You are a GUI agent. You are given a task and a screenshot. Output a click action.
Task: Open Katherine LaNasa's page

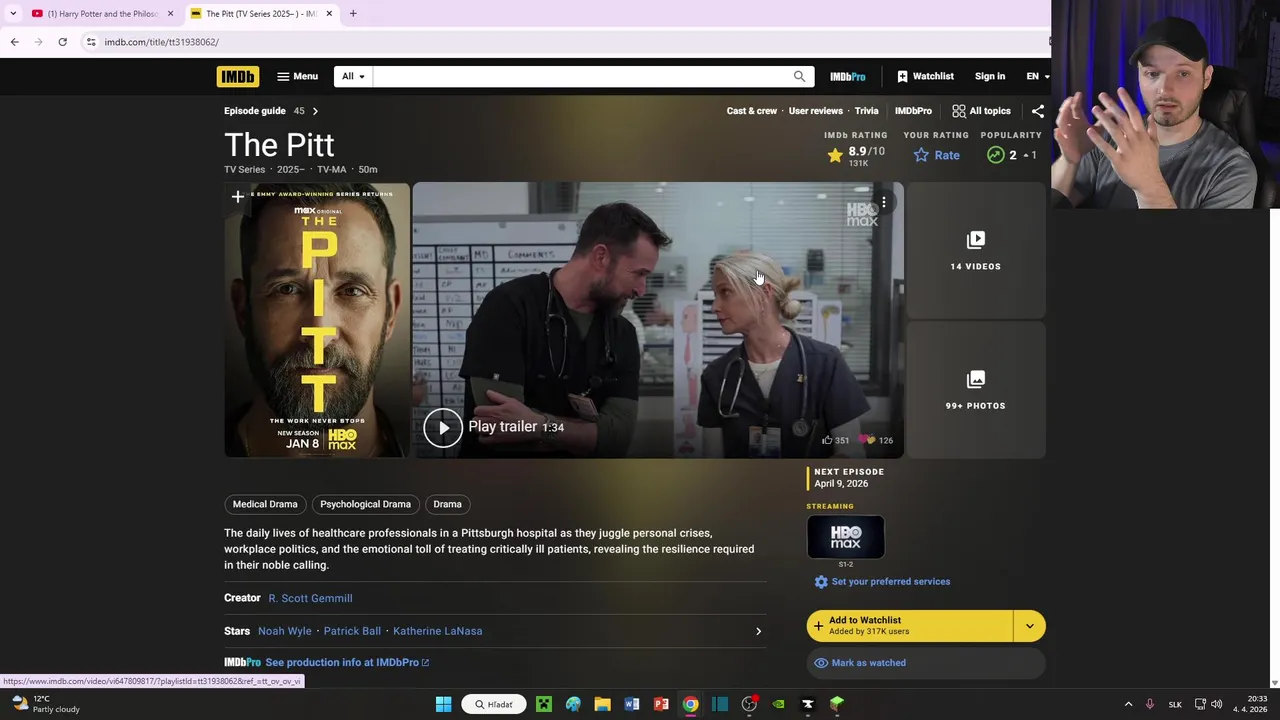click(x=438, y=631)
